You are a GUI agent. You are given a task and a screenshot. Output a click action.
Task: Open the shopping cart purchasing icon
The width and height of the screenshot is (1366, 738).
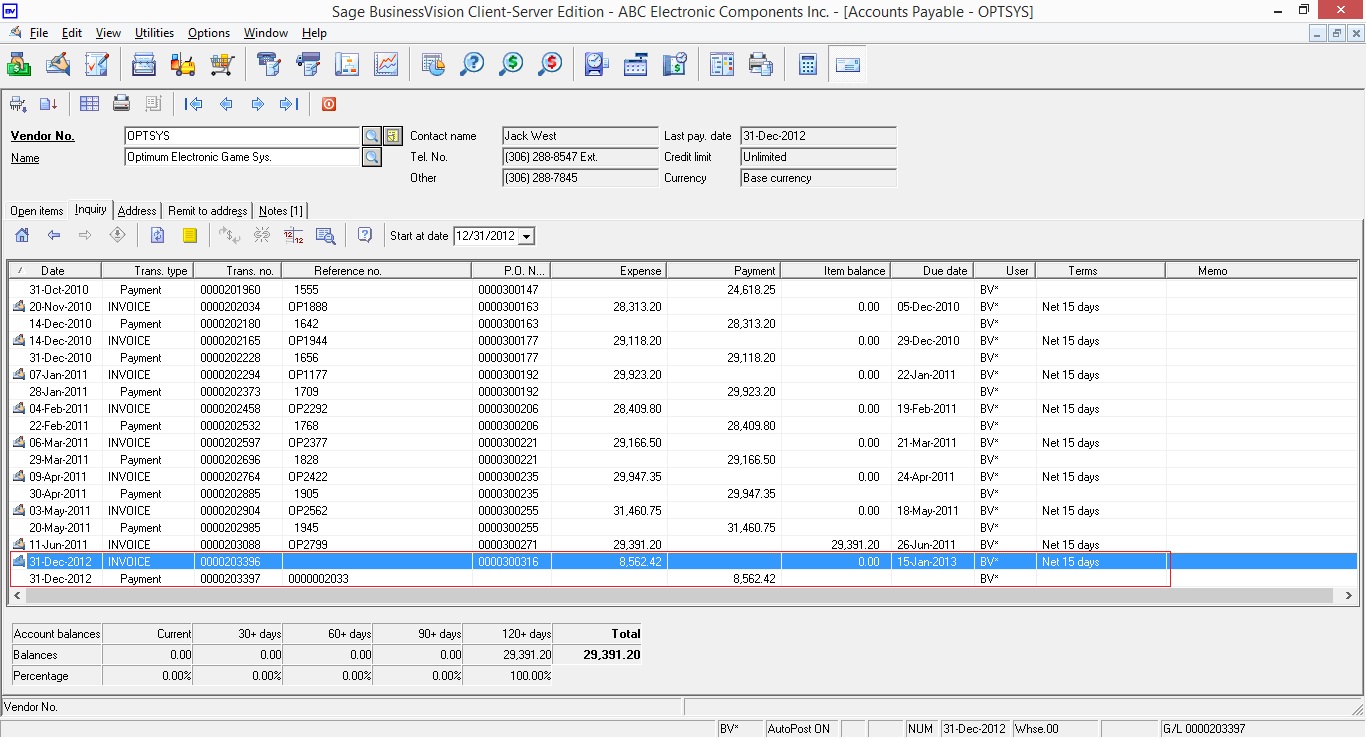(221, 65)
